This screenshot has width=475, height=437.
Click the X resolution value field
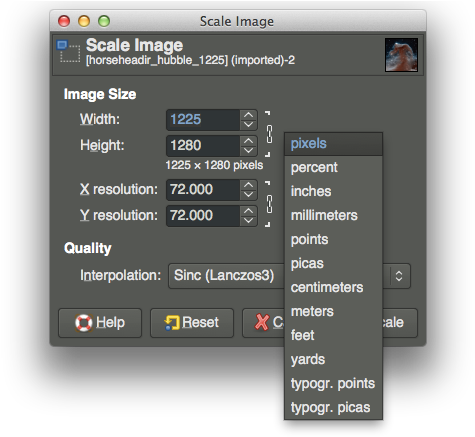coord(203,190)
